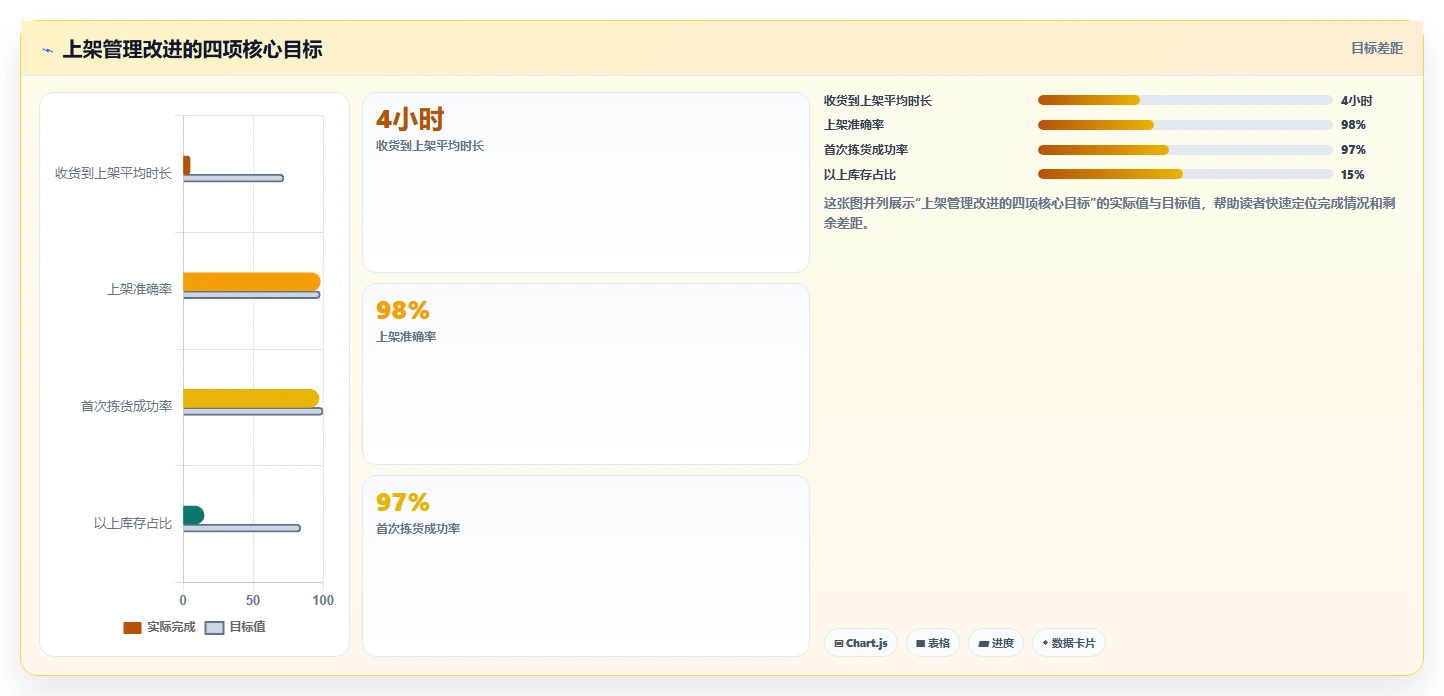Click the orange 实际完成 legend swatch
This screenshot has width=1444, height=696.
click(x=132, y=627)
